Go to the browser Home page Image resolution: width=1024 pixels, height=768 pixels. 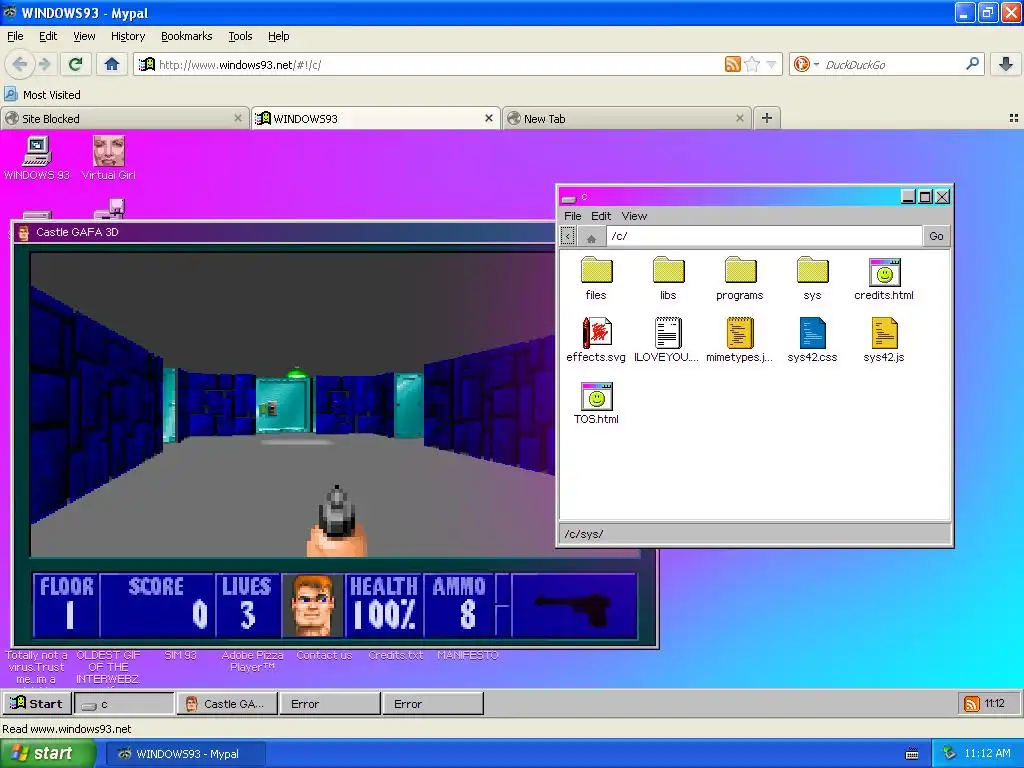112,64
